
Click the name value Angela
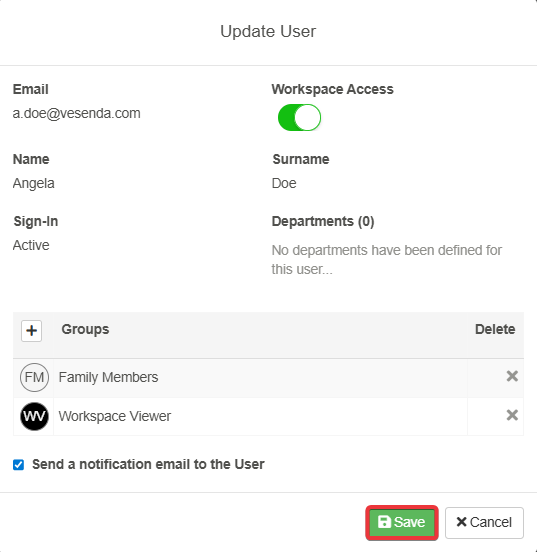click(33, 183)
